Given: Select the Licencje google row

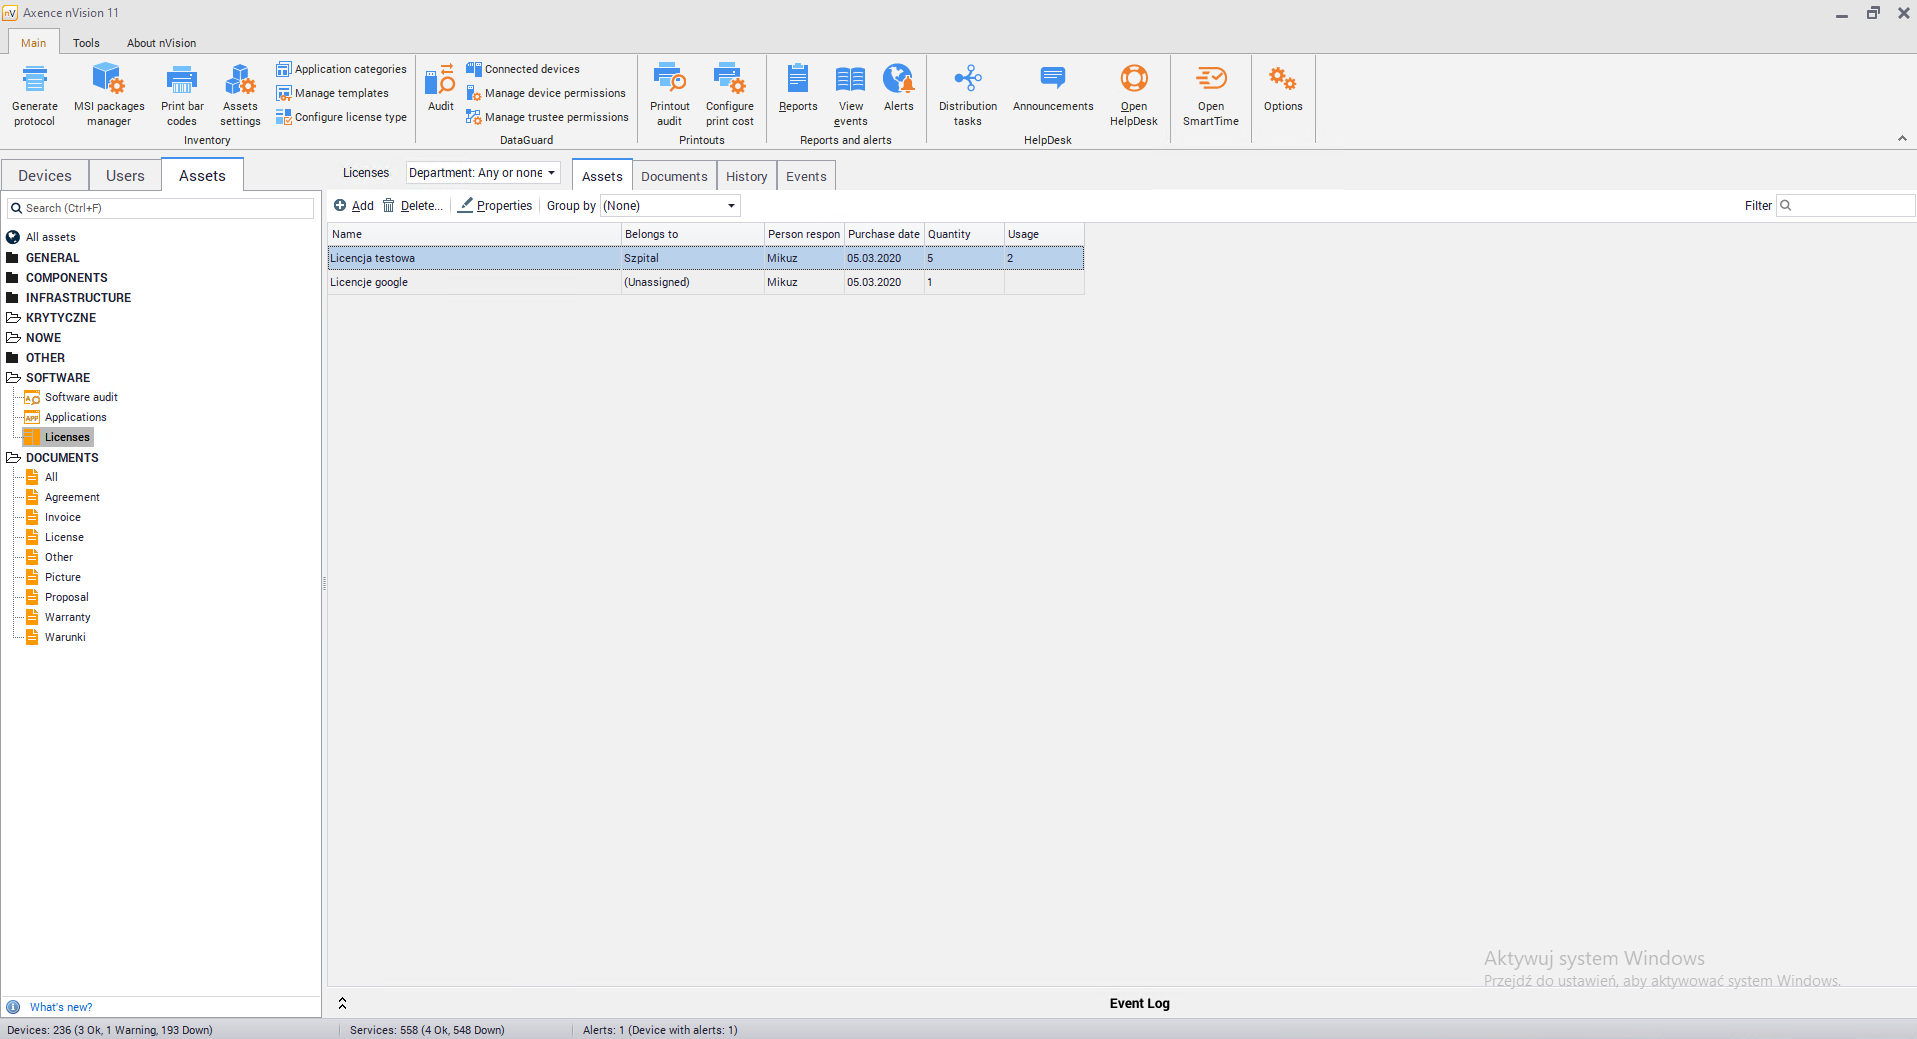Looking at the screenshot, I should (369, 282).
